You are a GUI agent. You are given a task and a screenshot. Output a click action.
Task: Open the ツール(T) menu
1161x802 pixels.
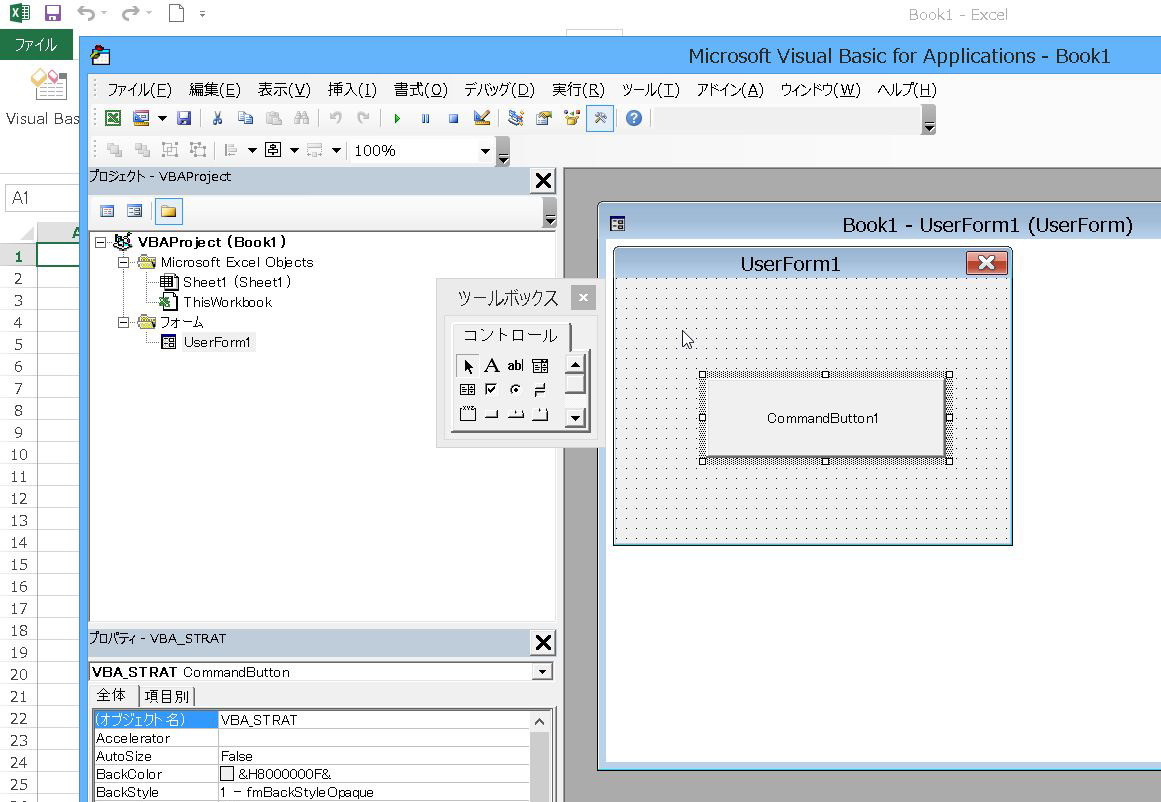[x=650, y=90]
